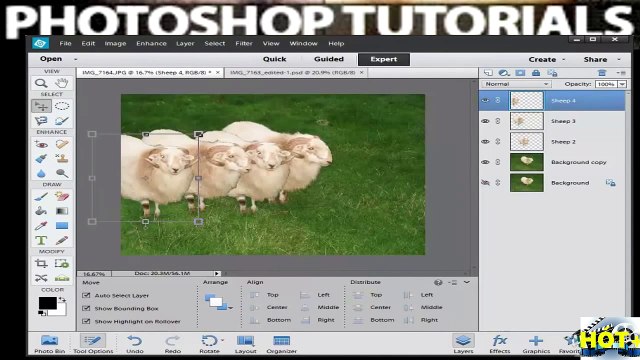The image size is (640, 360).
Task: Switch to IMG_7163_edited-1.psd document tab
Action: point(293,73)
